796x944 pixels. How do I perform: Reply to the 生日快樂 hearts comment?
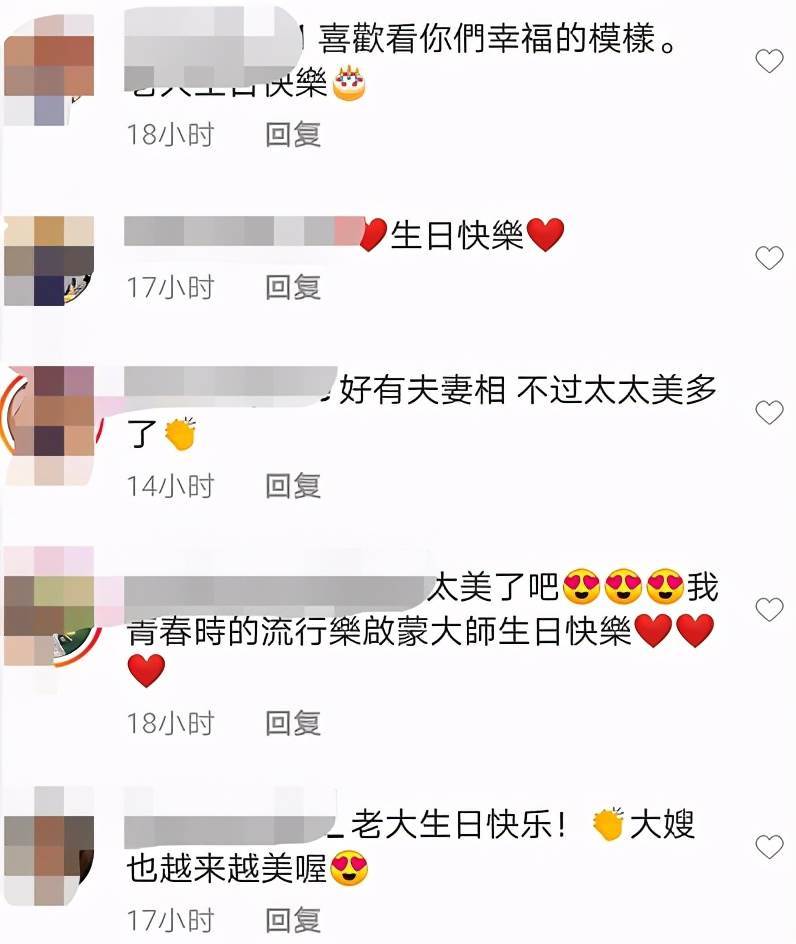pos(293,287)
